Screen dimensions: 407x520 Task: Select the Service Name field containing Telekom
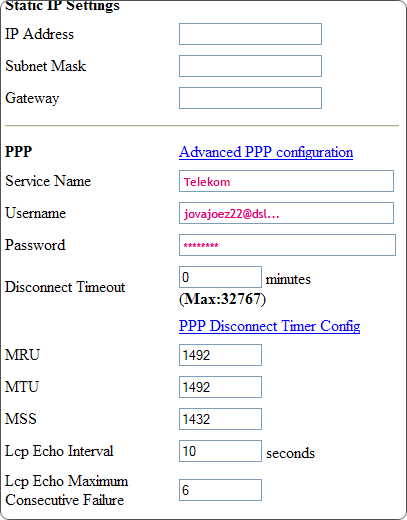click(286, 181)
